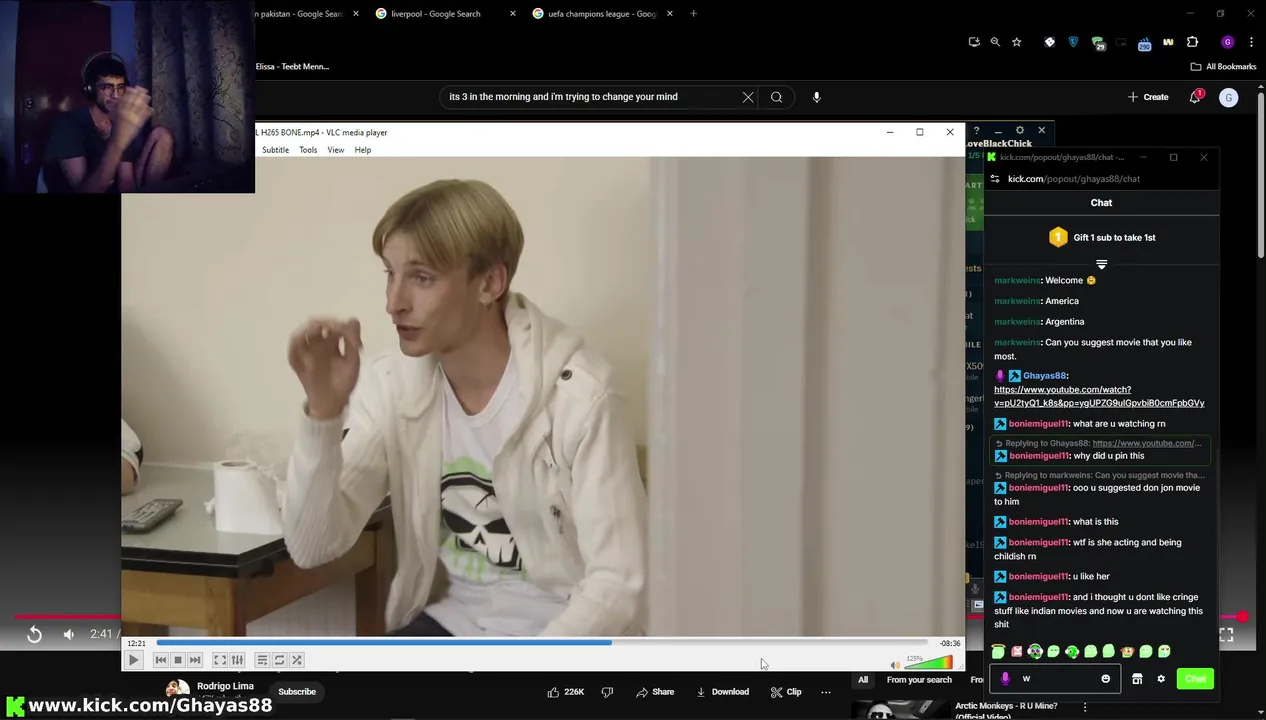Skip to previous media in VLC
The height and width of the screenshot is (720, 1266).
pos(160,660)
